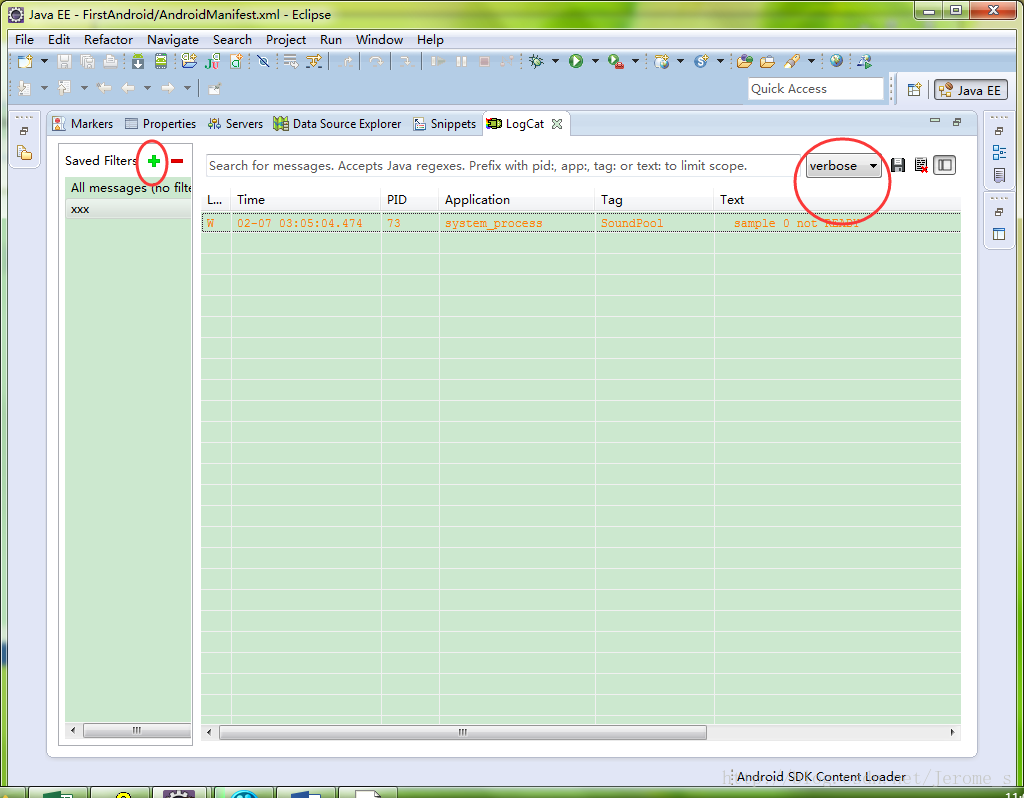Image resolution: width=1024 pixels, height=798 pixels.
Task: Open the verbose log level dropdown
Action: 843,166
